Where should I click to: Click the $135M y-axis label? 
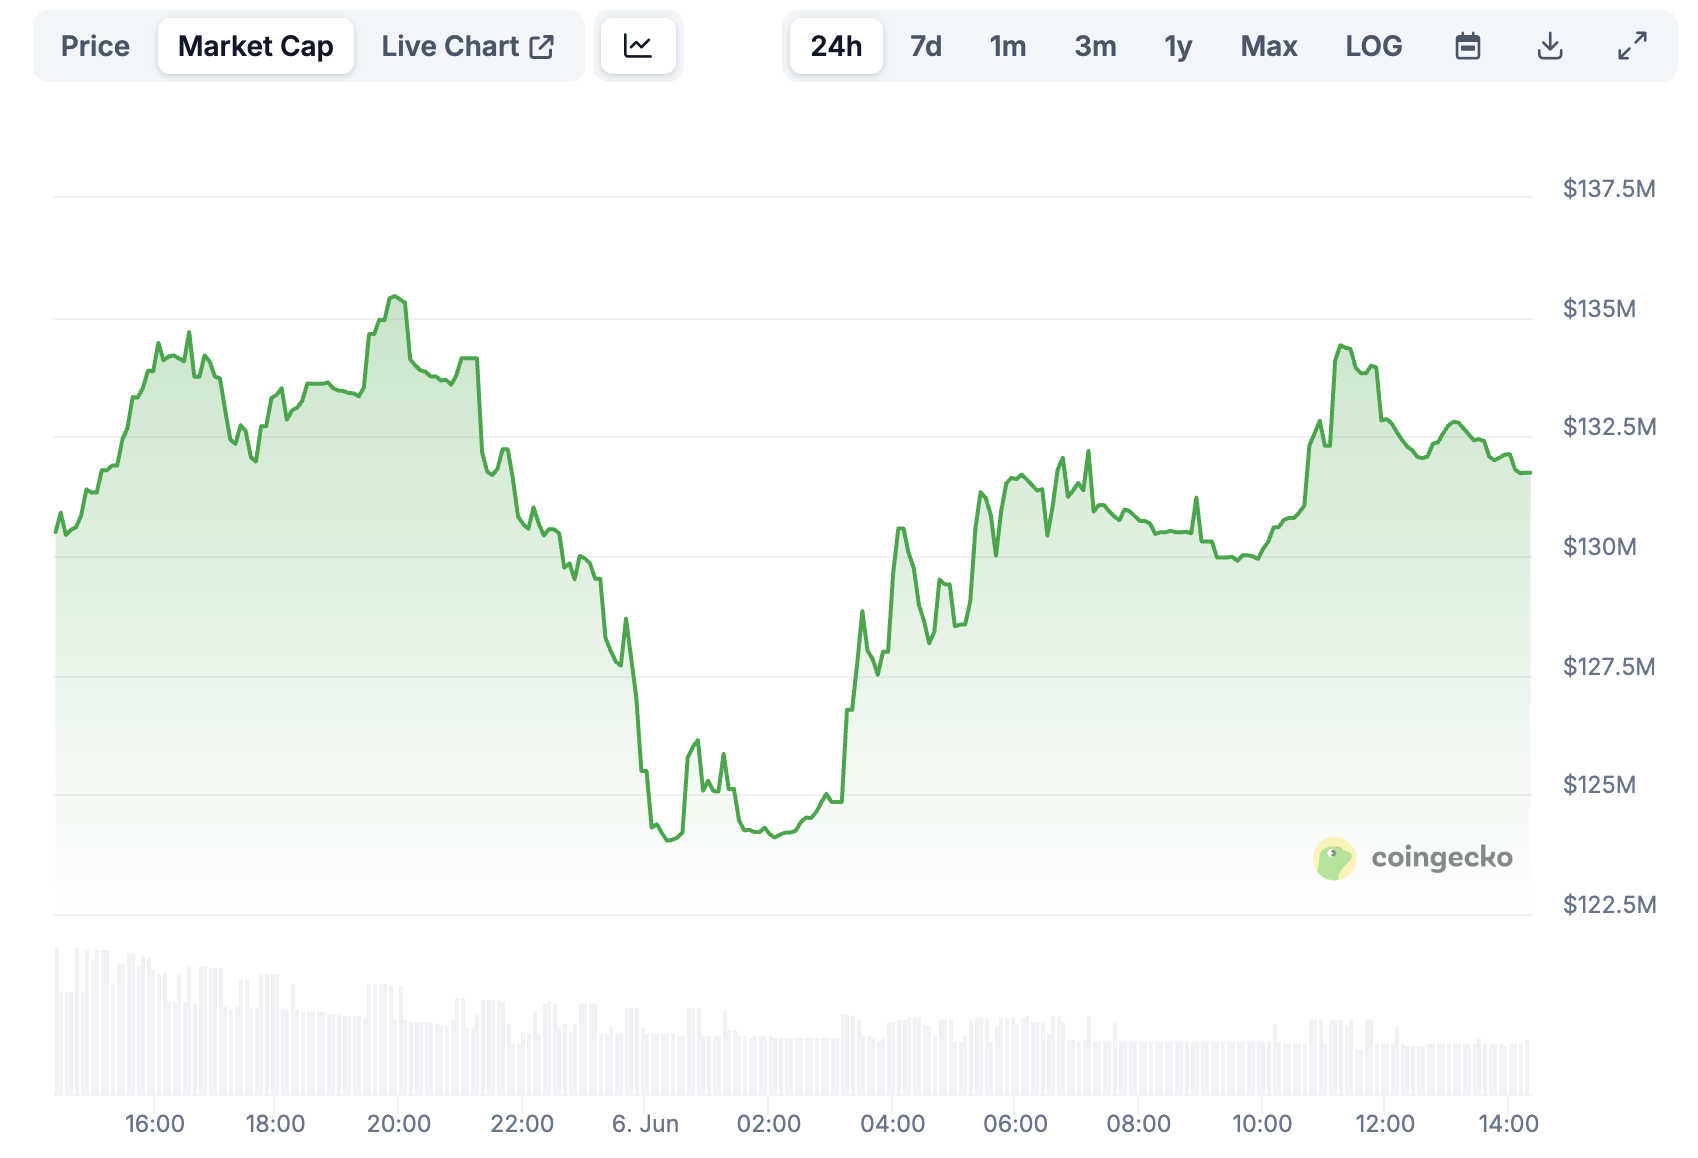point(1599,309)
